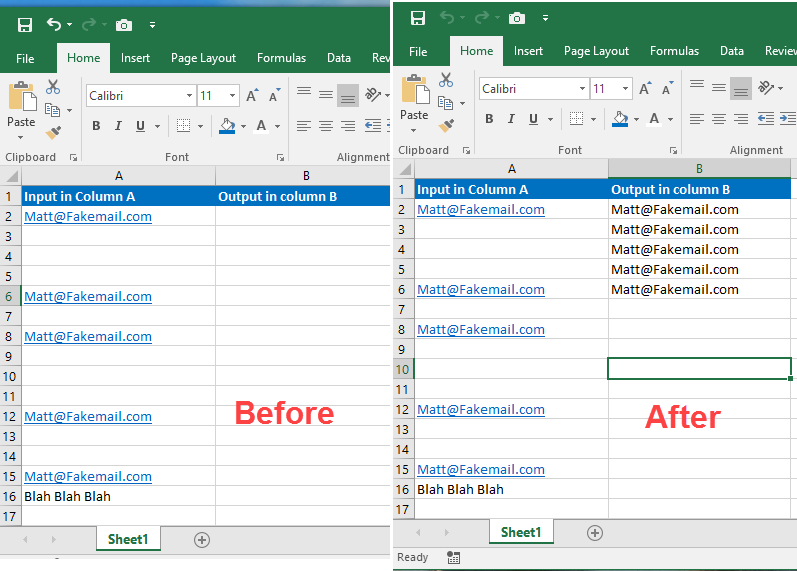Click Borders icon in After window

pos(576,118)
